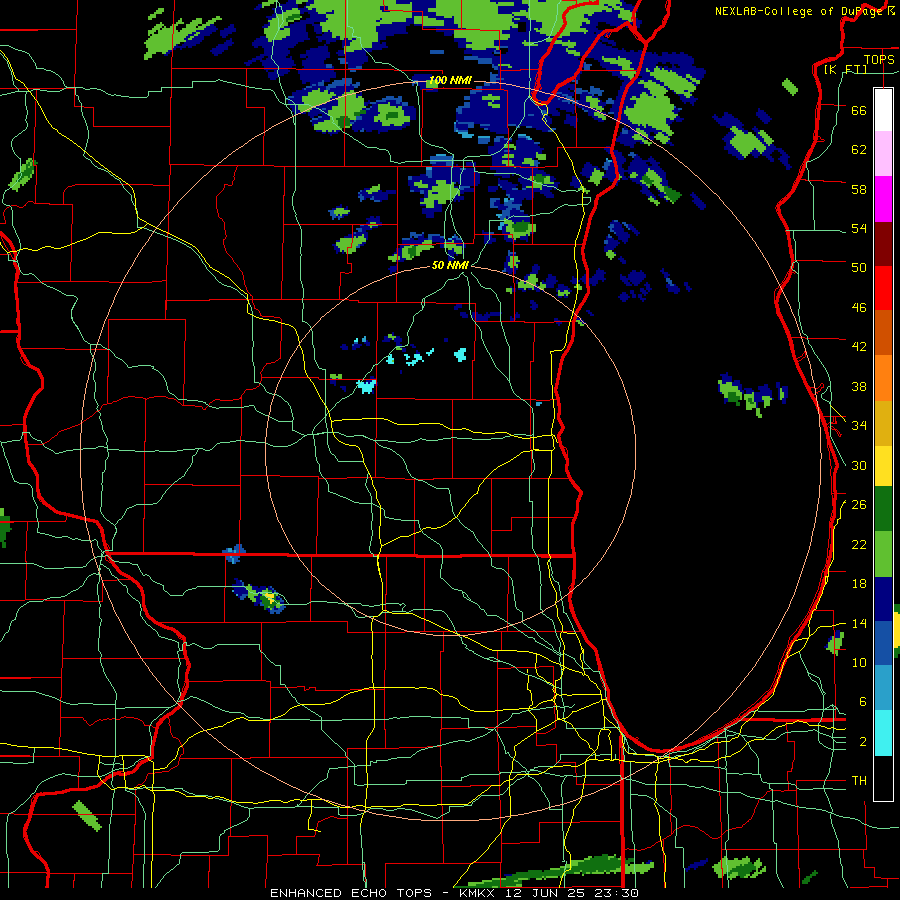Click the dark green 26 kft legend swatch
Viewport: 900px width, 900px height.
[x=883, y=508]
